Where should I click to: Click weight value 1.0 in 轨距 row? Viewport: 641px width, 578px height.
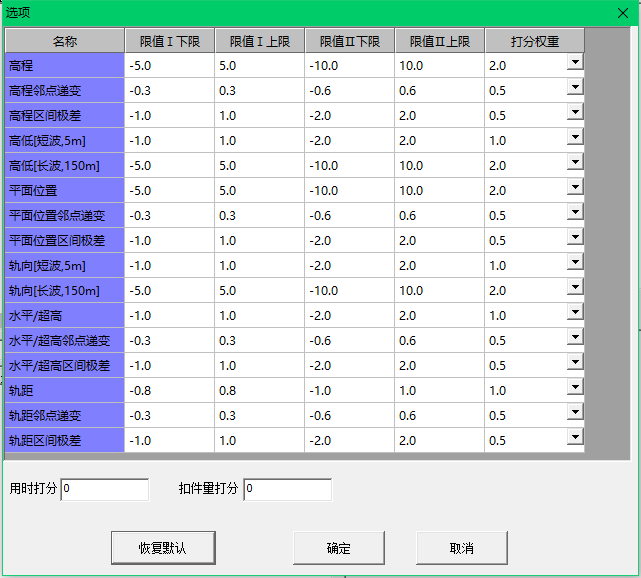(498, 390)
